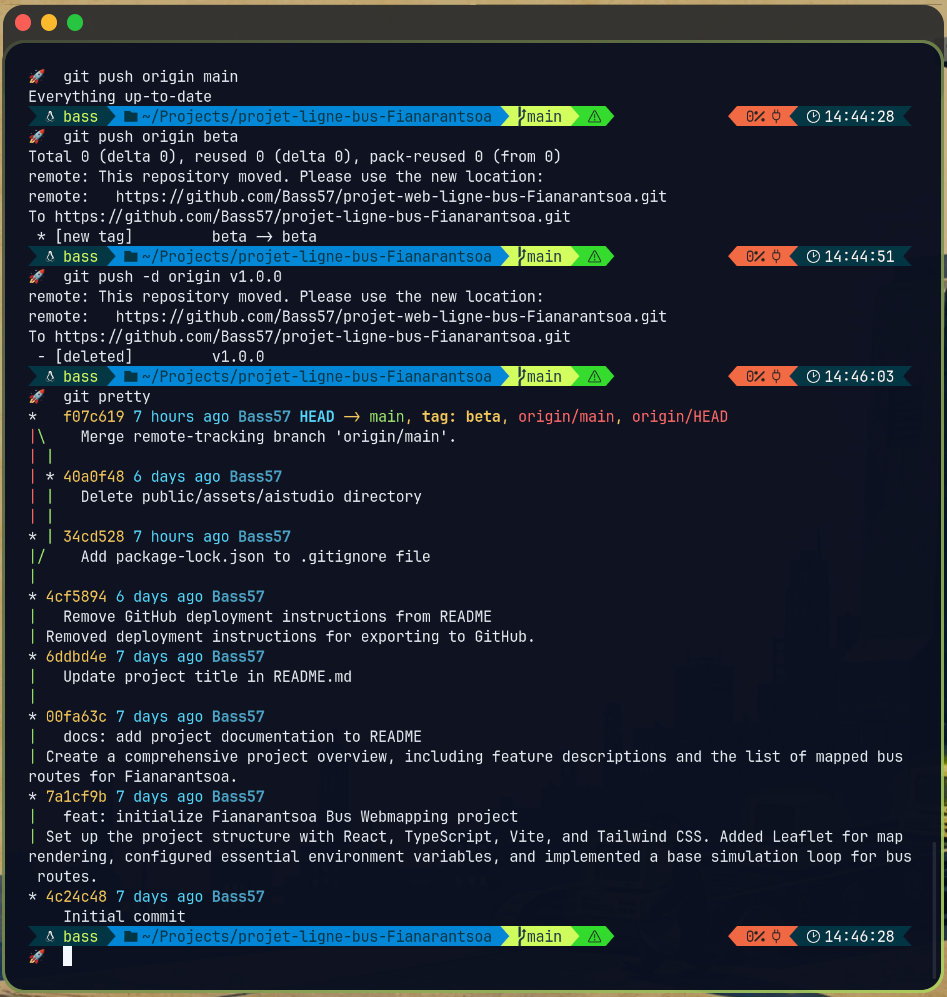This screenshot has height=997, width=947.
Task: Click the power plug icon in the 14:46:28 prompt bar
Action: pyautogui.click(x=777, y=937)
